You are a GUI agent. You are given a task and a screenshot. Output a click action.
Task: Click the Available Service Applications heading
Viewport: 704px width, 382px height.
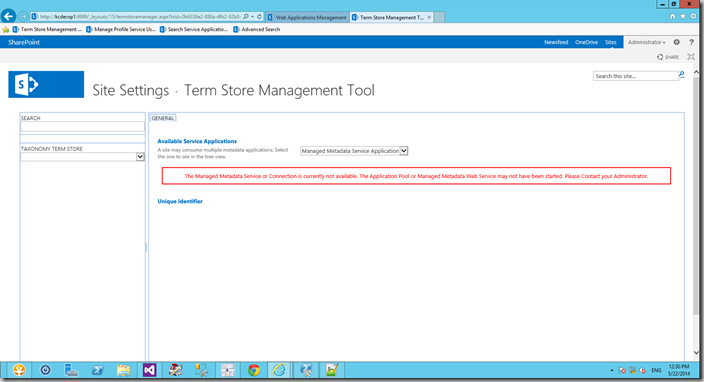point(197,141)
